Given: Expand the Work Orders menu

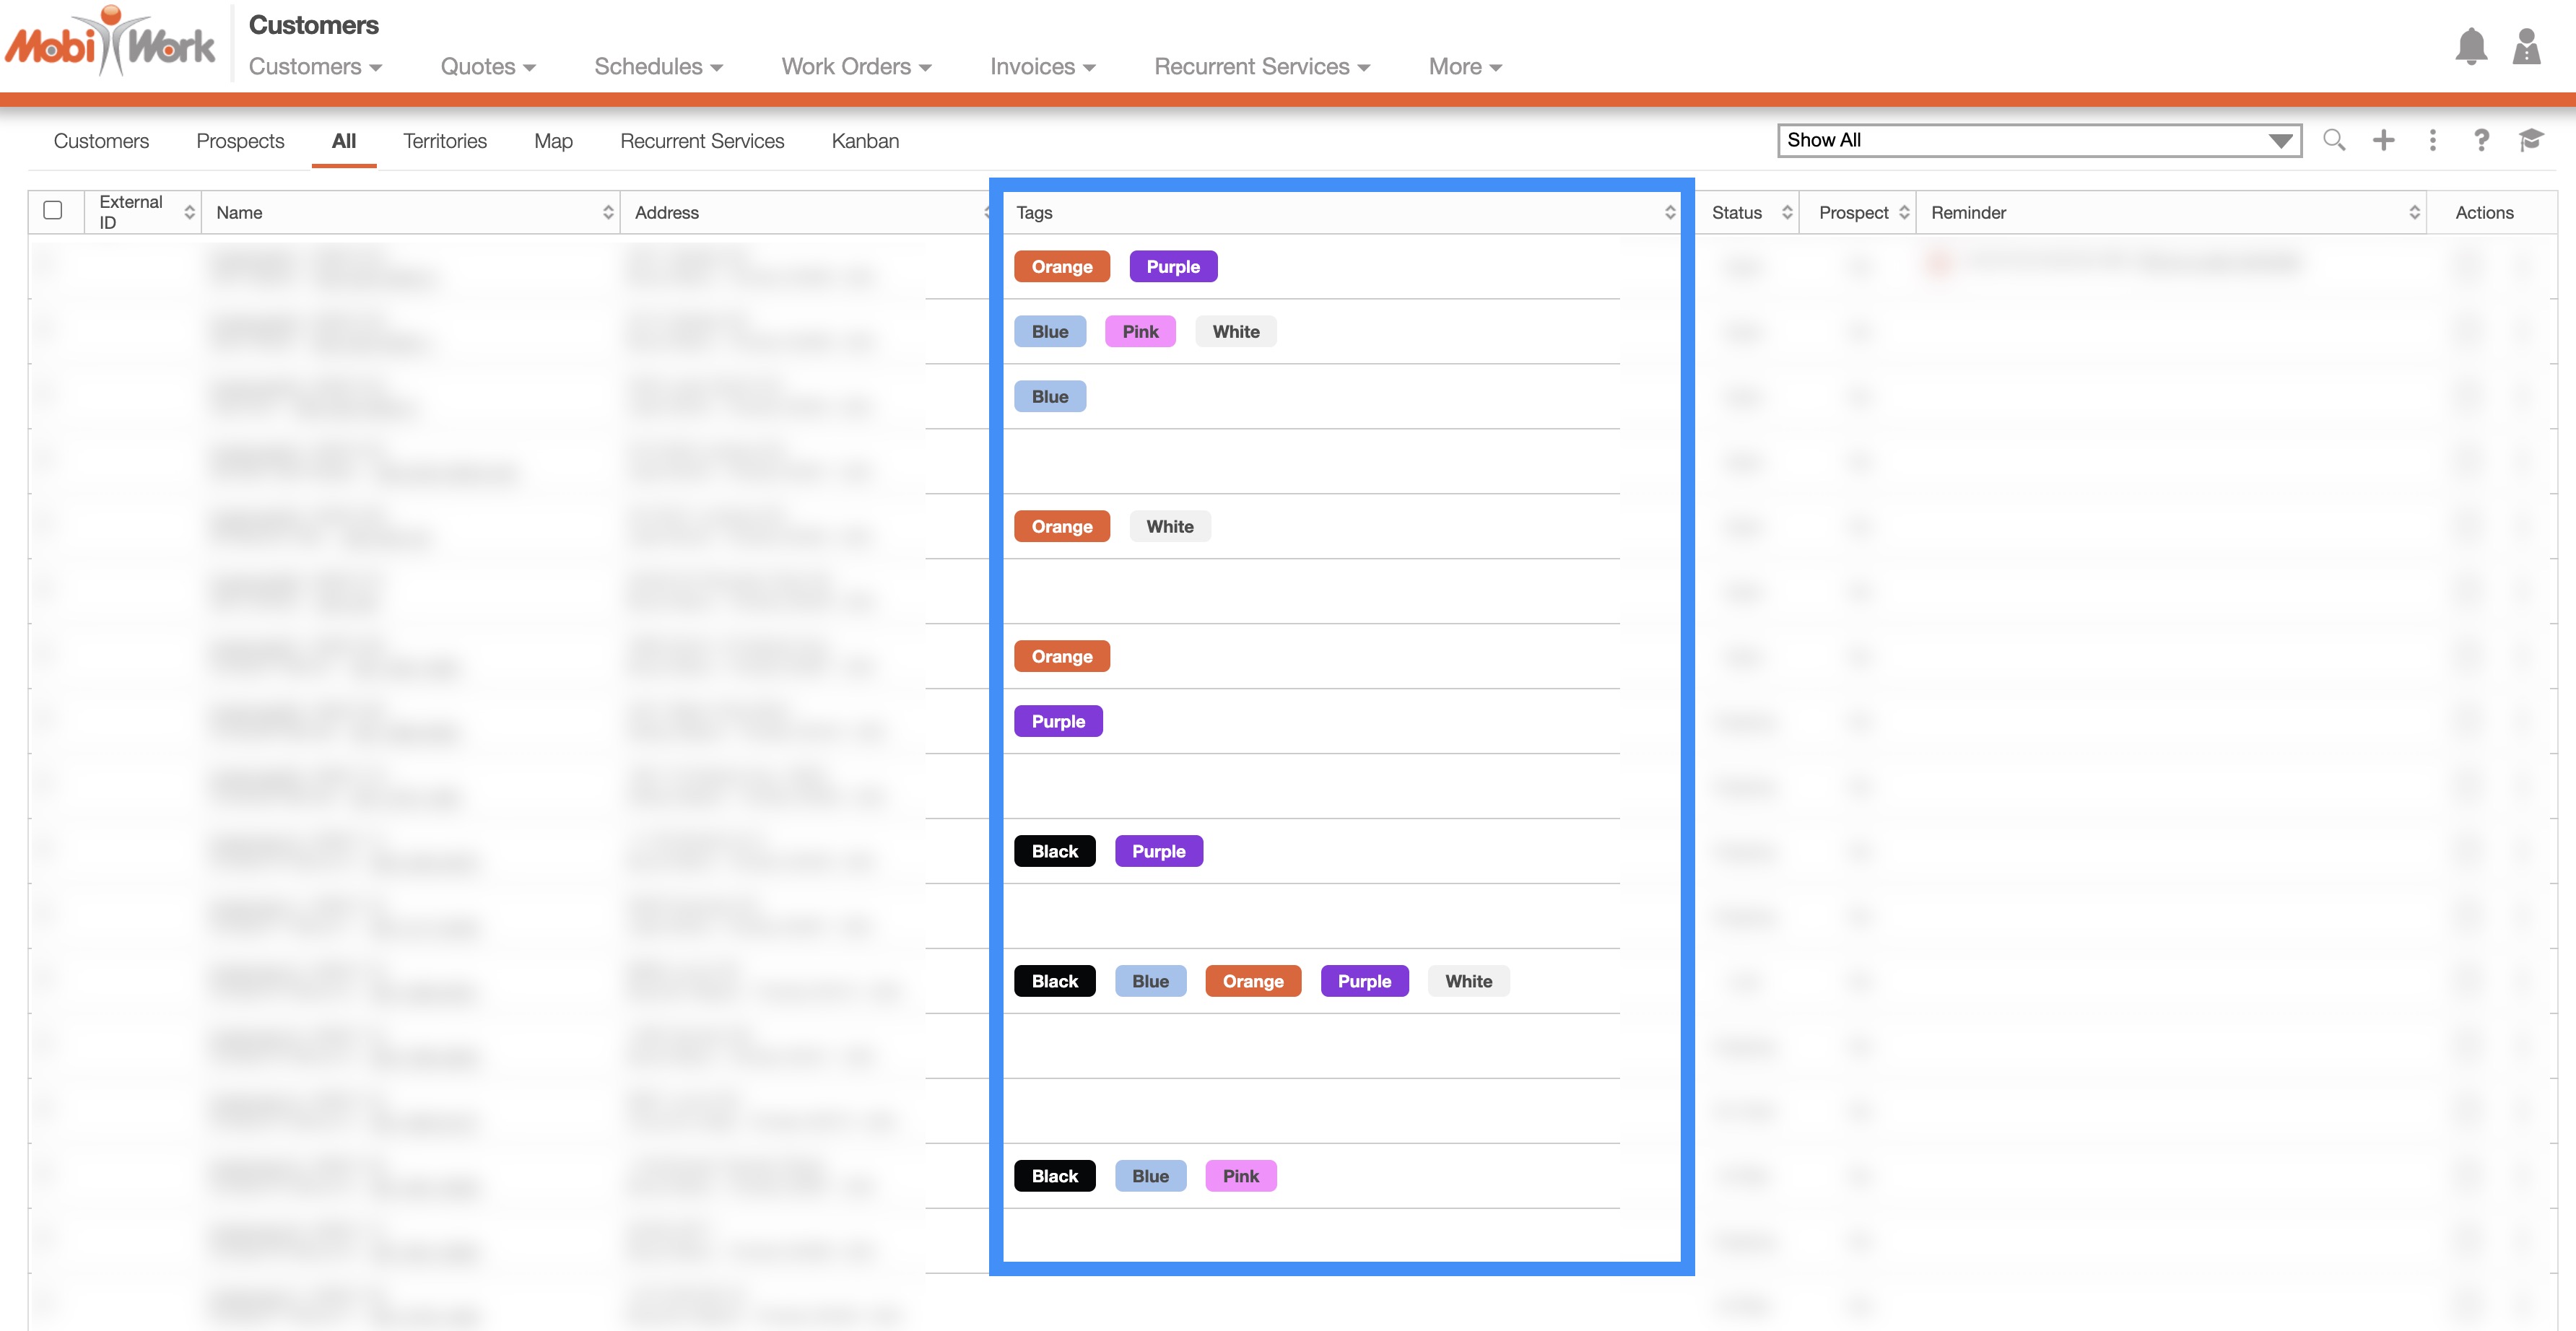Looking at the screenshot, I should click(856, 67).
